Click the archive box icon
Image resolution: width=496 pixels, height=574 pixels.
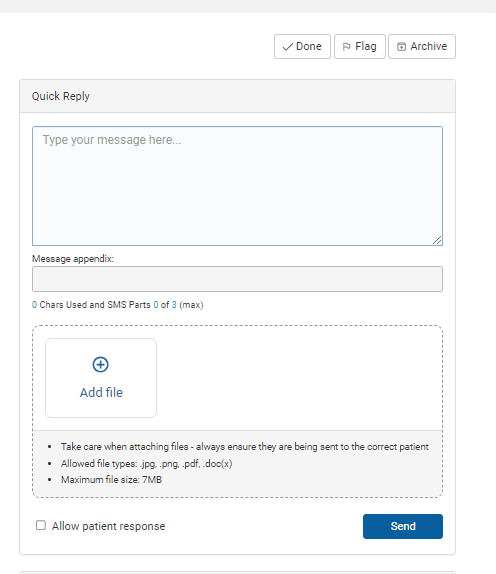click(x=402, y=46)
